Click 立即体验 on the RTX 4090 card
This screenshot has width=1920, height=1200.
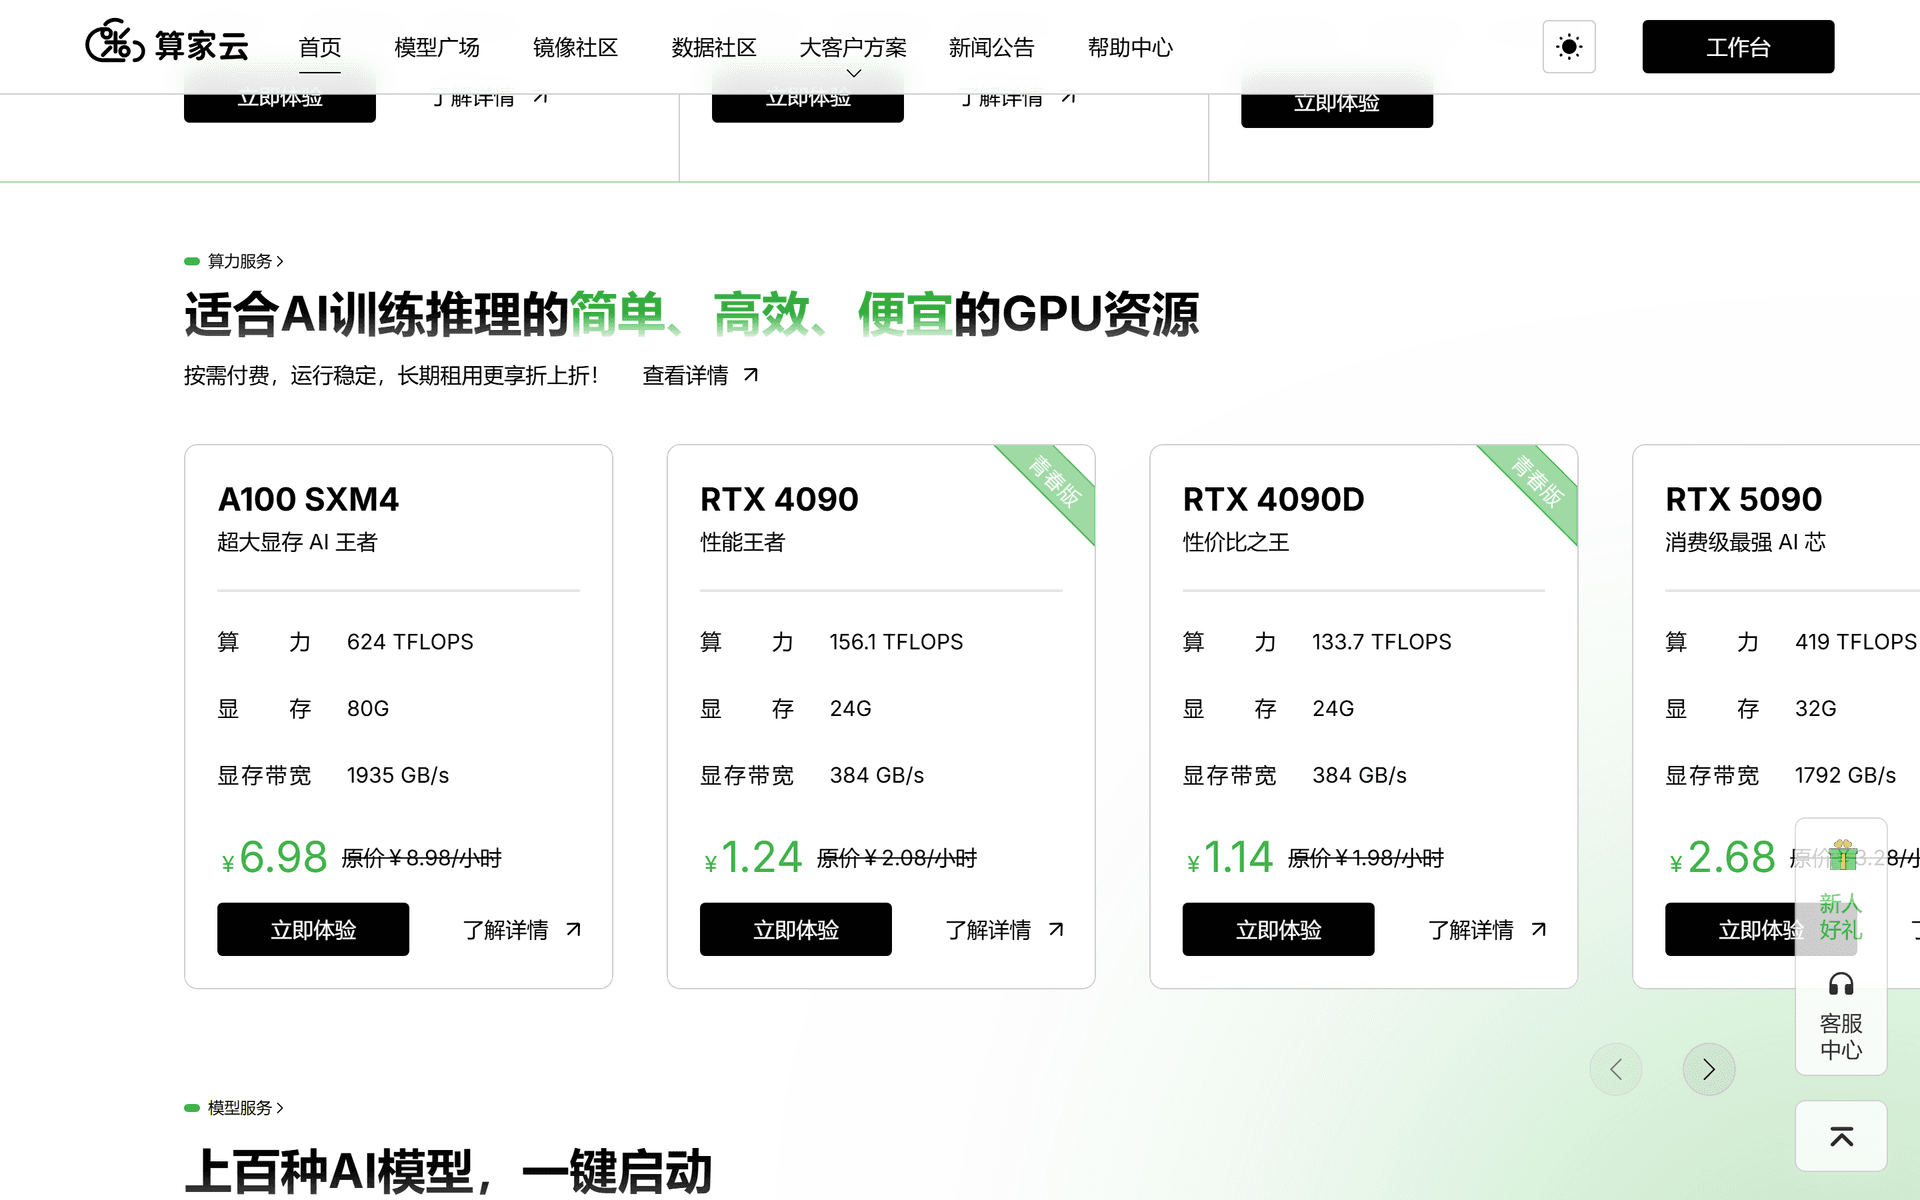(796, 929)
